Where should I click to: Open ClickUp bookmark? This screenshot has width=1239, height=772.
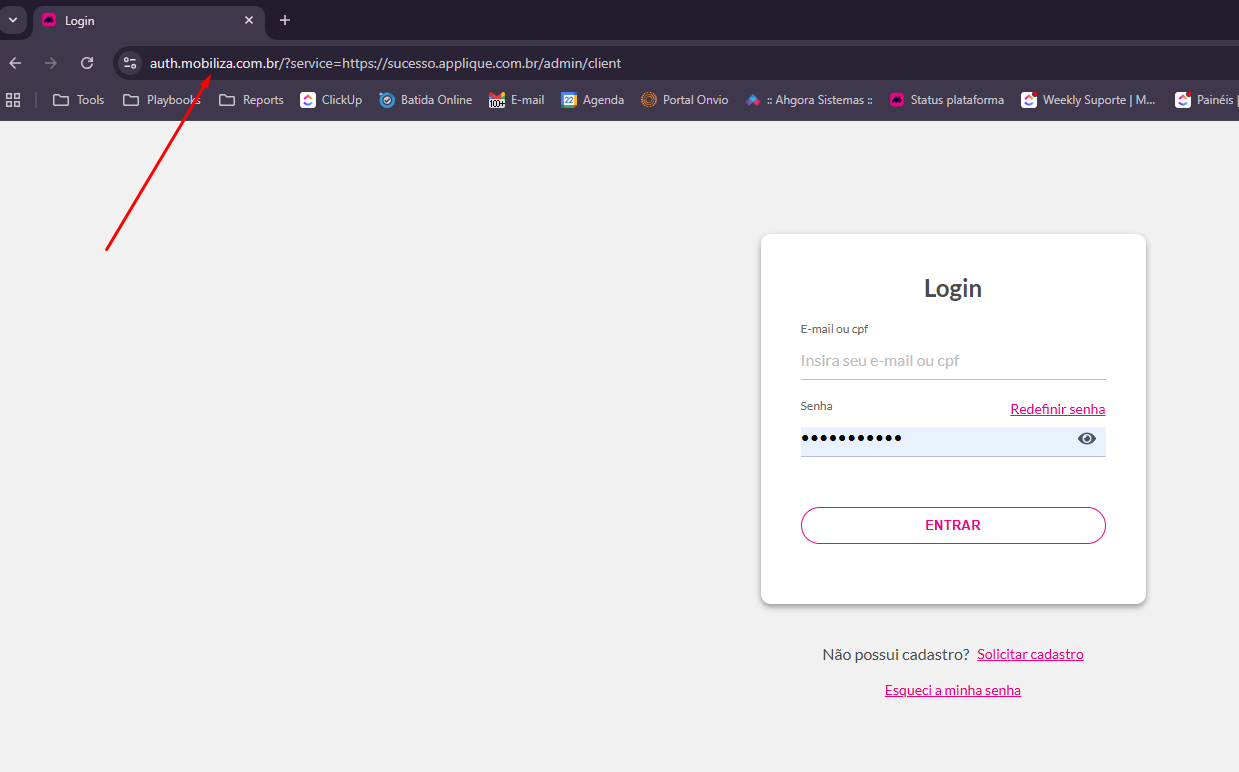pos(331,100)
